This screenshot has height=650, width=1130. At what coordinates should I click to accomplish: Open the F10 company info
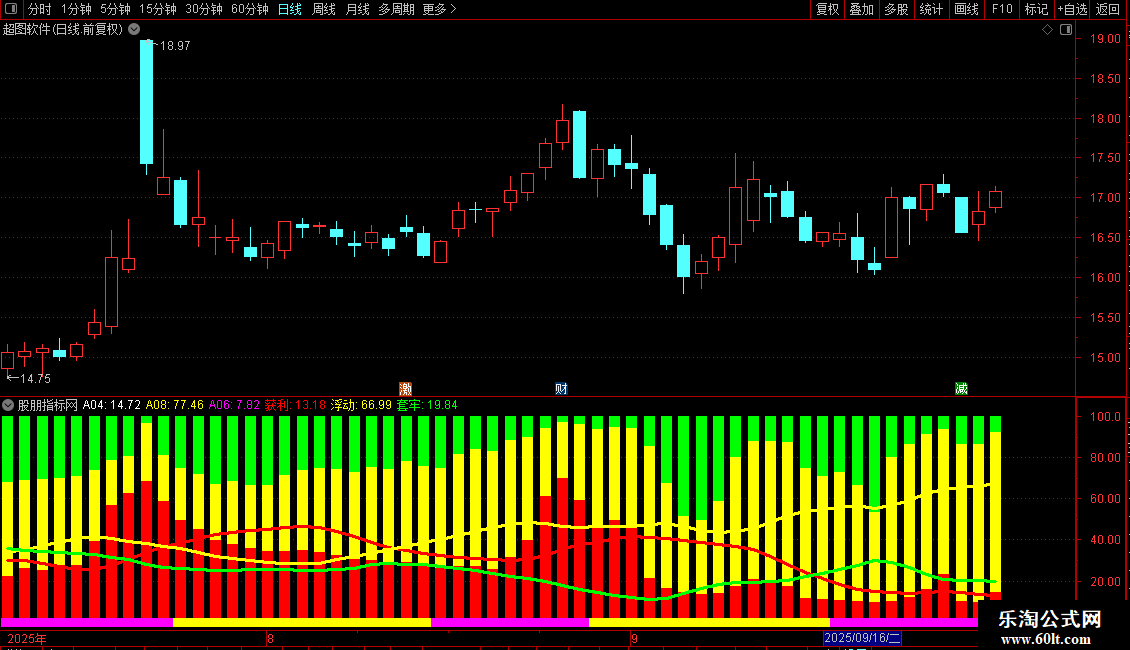1002,9
